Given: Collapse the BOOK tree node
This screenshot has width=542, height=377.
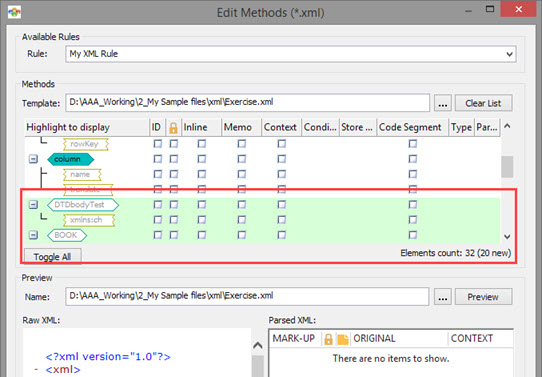Looking at the screenshot, I should (33, 235).
